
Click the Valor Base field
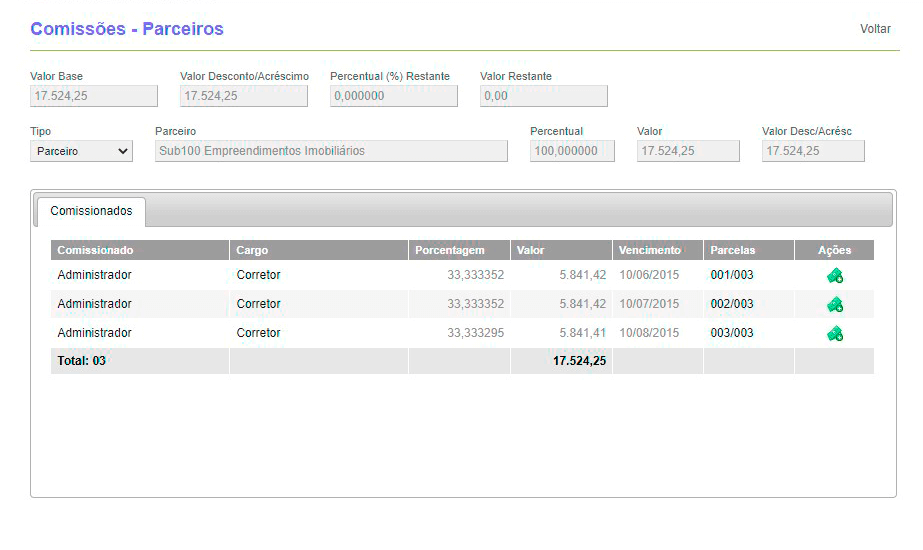coord(94,96)
